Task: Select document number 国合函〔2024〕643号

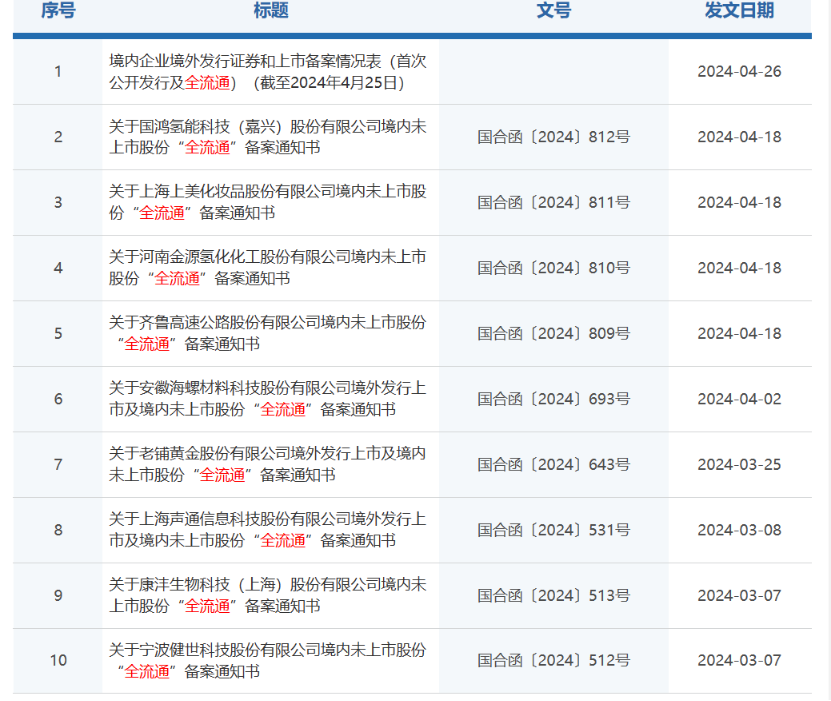Action: click(554, 465)
